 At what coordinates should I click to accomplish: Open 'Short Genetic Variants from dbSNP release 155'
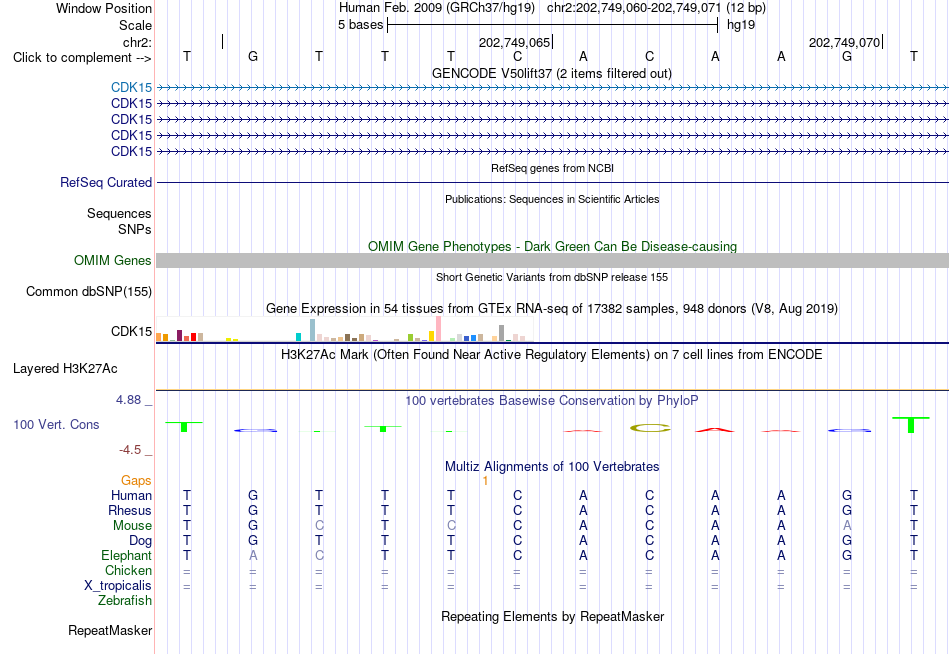[x=552, y=277]
